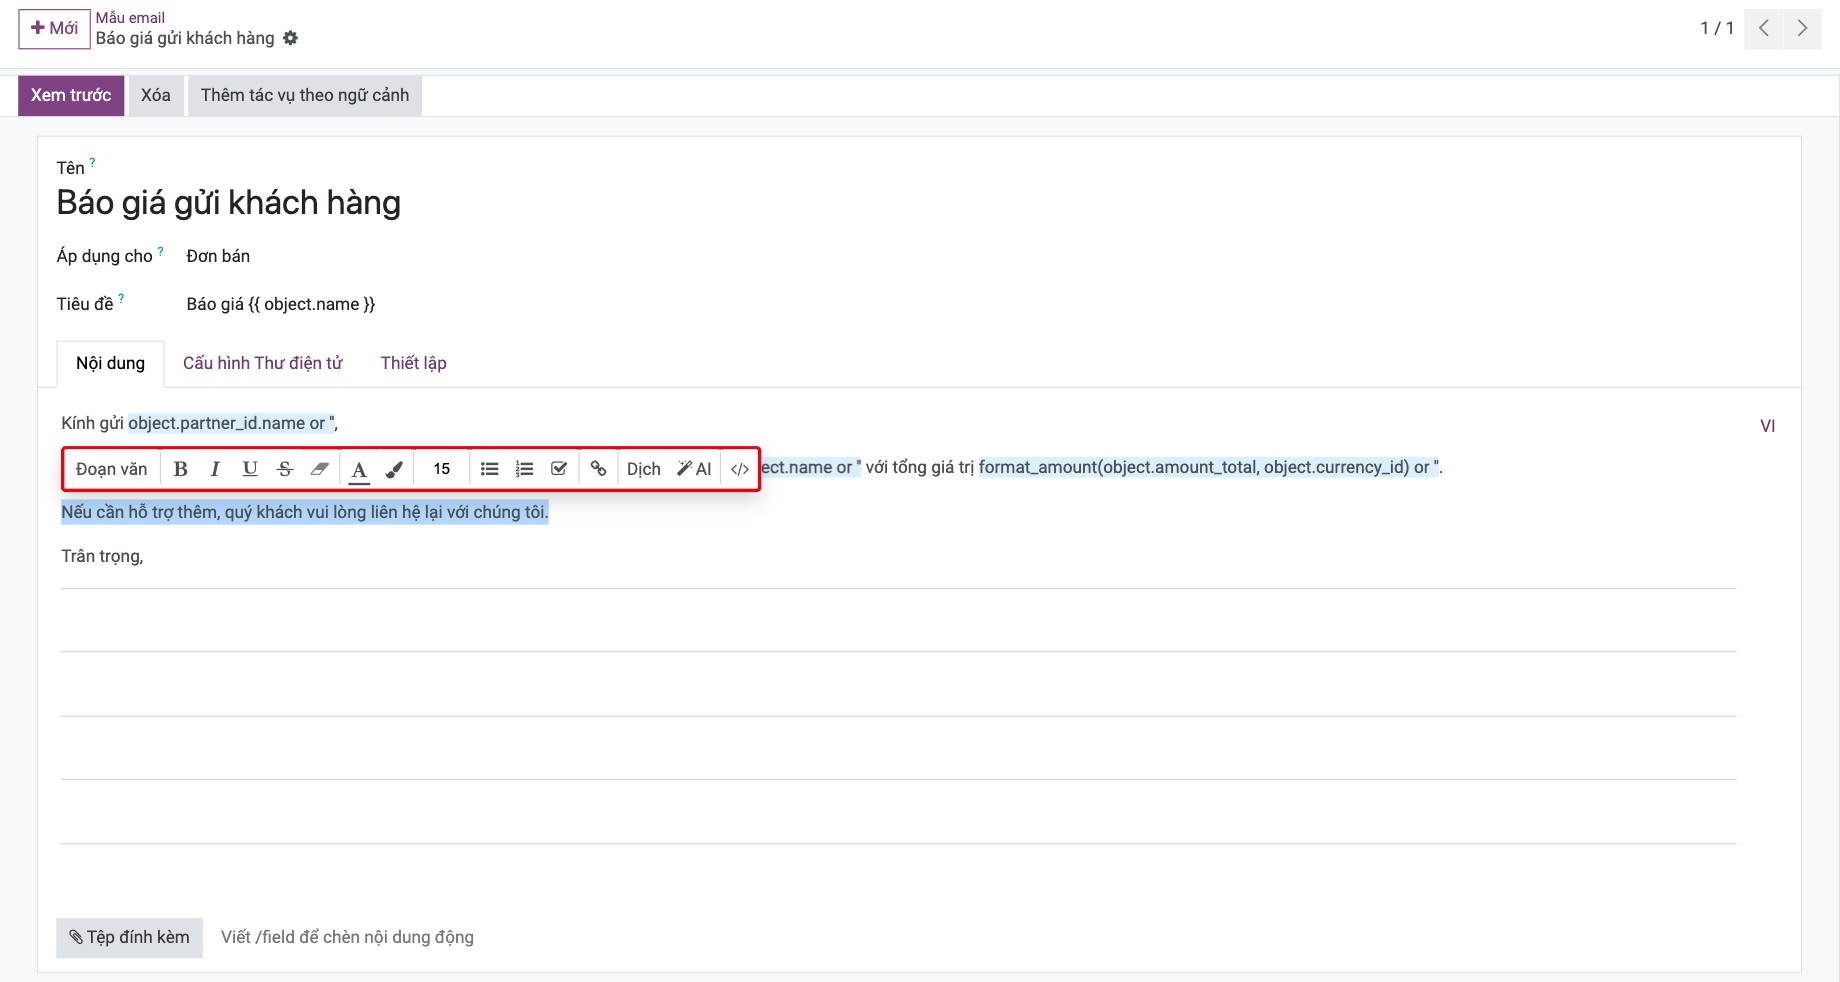Click the help mark beside Áp dụng cho
Image resolution: width=1840 pixels, height=982 pixels.
click(x=161, y=251)
